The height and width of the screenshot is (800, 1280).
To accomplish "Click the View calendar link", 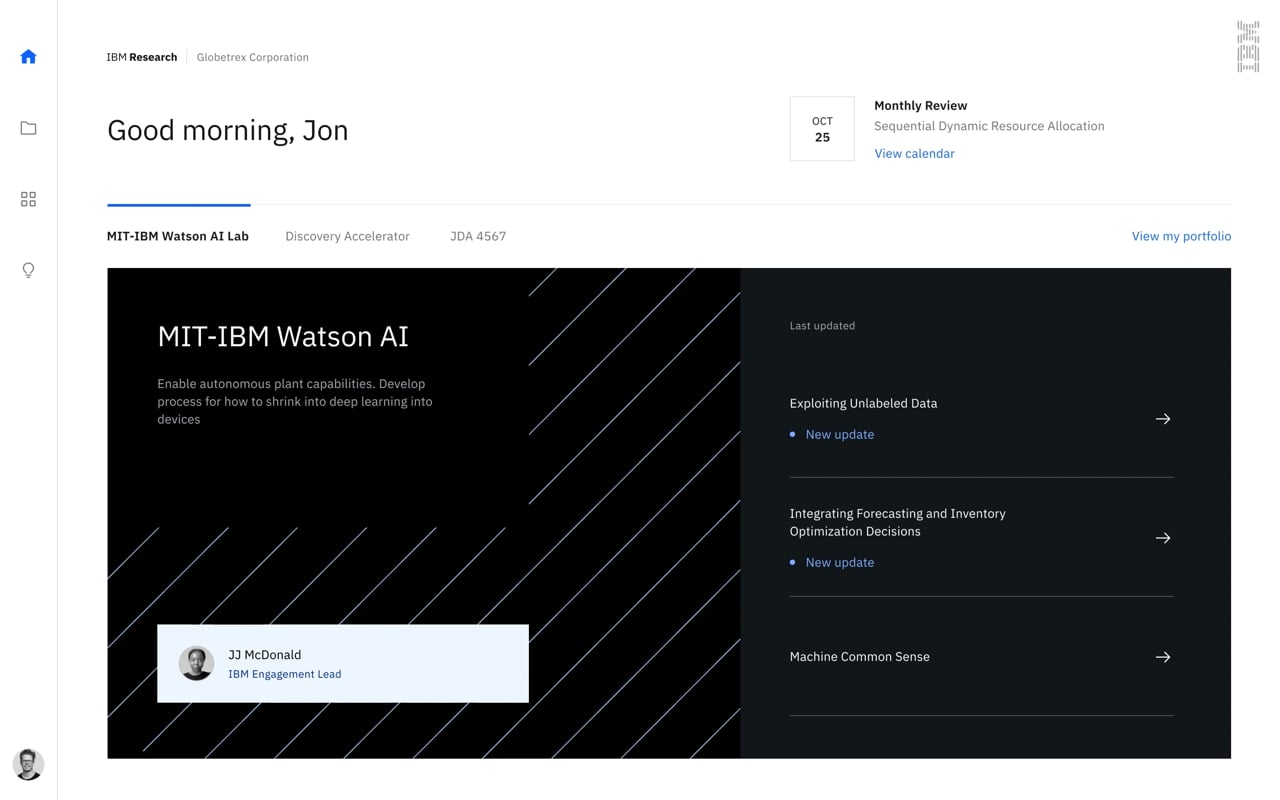I will point(914,153).
